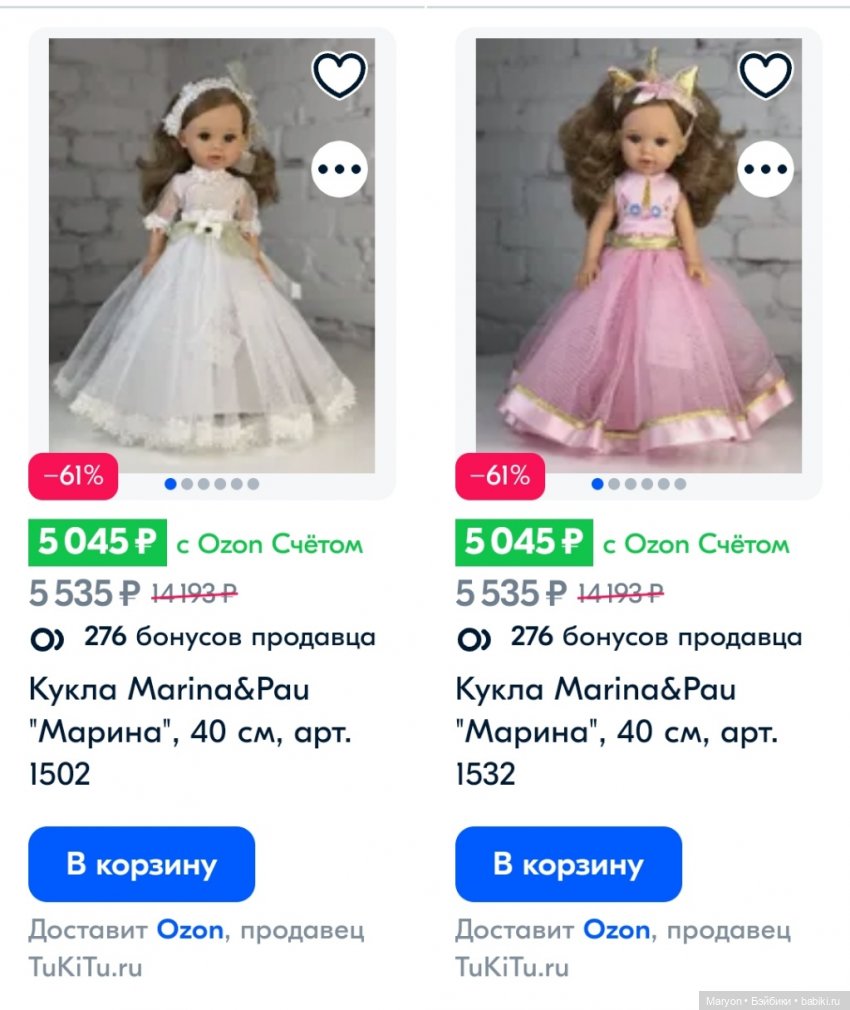Screen dimensions: 850x1010
Task: Select second image dot on pink doll carousel
Action: (614, 484)
